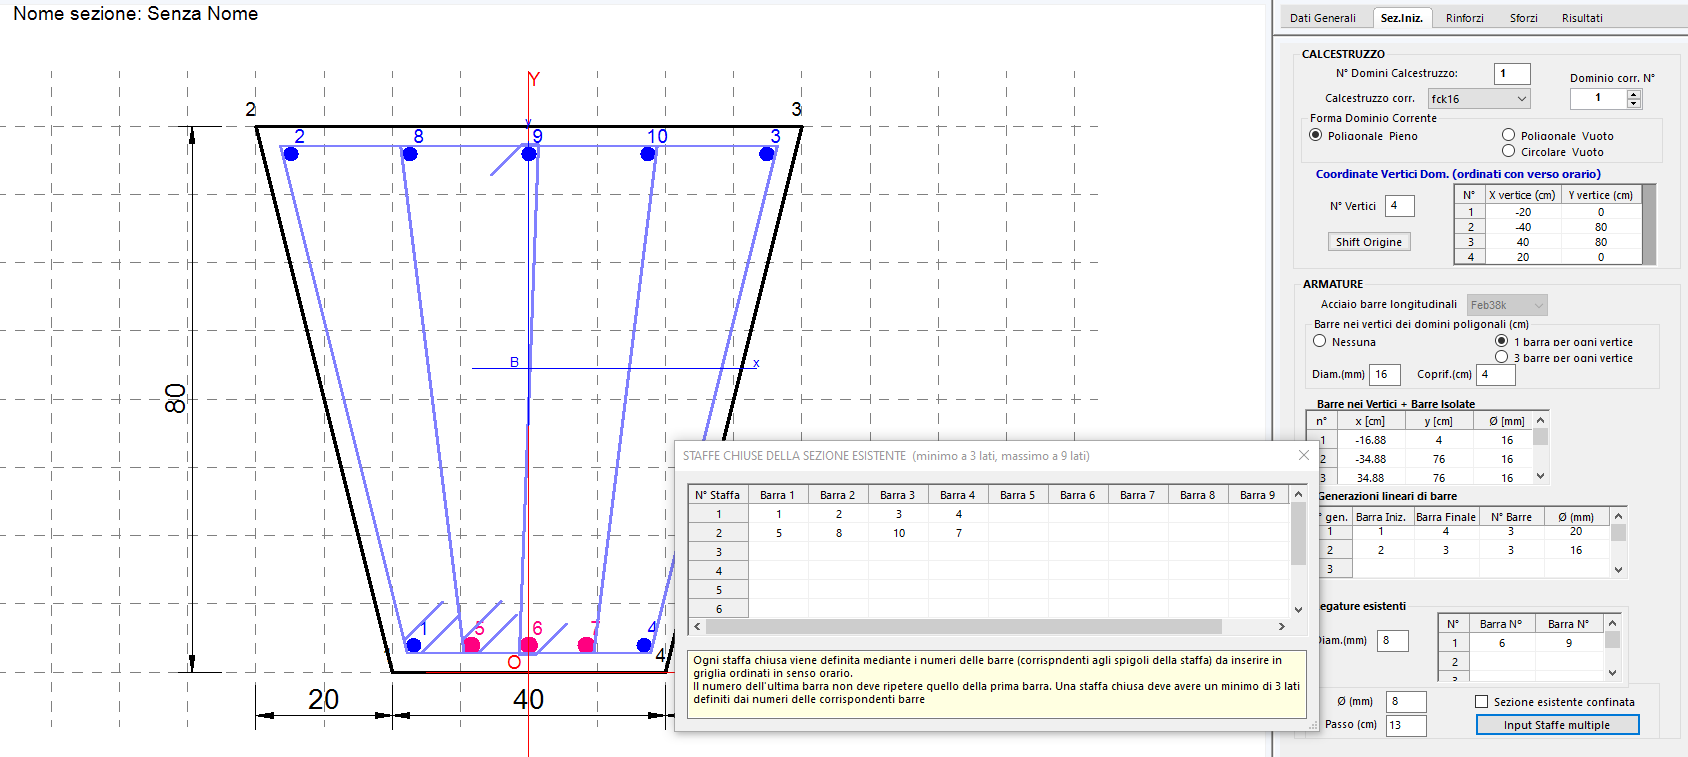This screenshot has width=1688, height=757.
Task: Enable Sezione esistente confinata checkbox
Action: coord(1482,702)
